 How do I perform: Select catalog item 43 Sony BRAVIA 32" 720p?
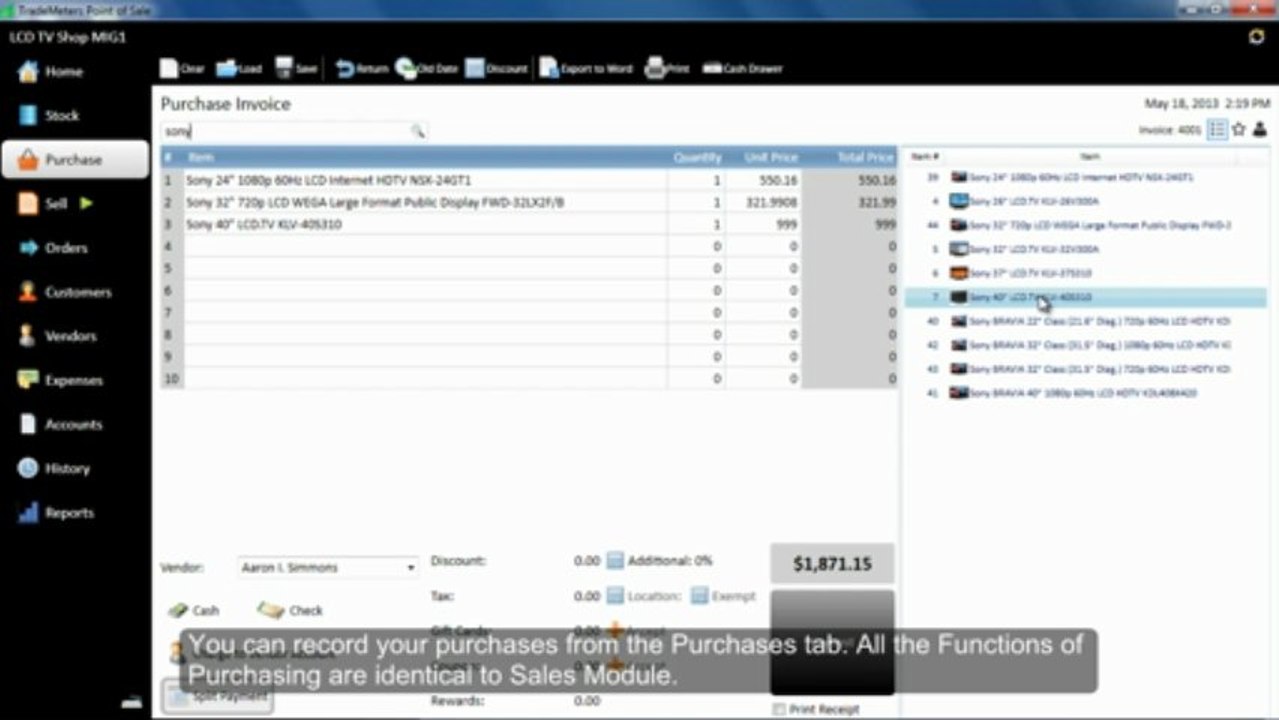click(x=1085, y=369)
